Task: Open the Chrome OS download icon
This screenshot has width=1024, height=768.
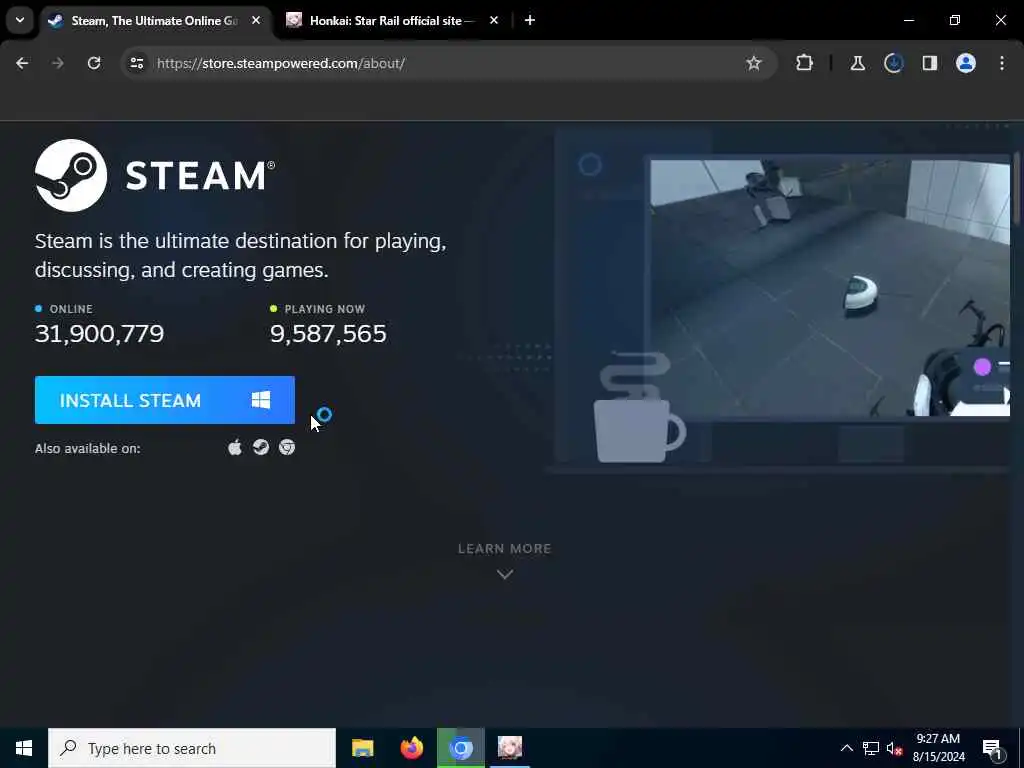Action: pyautogui.click(x=287, y=447)
